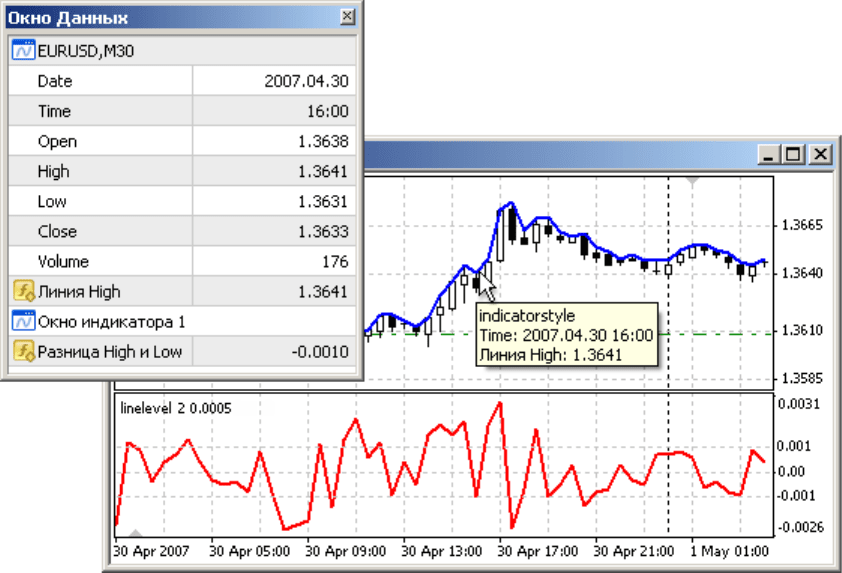
Task: Minimize the chart window
Action: tap(768, 154)
